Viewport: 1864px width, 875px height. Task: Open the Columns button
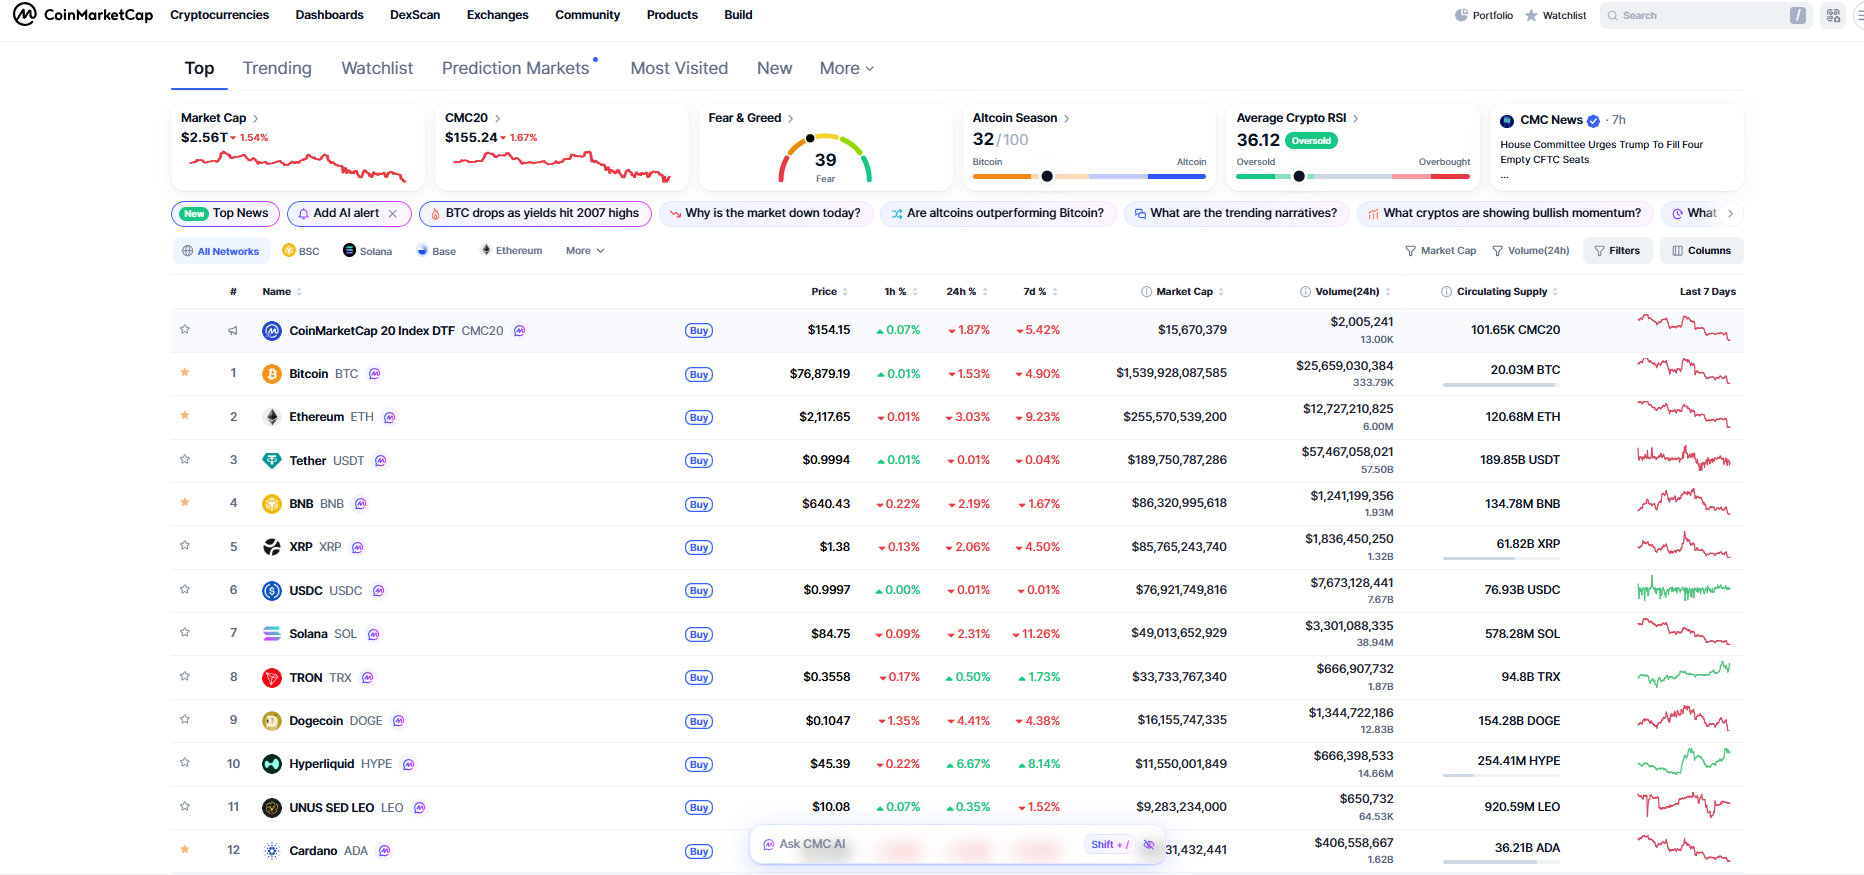click(1702, 251)
